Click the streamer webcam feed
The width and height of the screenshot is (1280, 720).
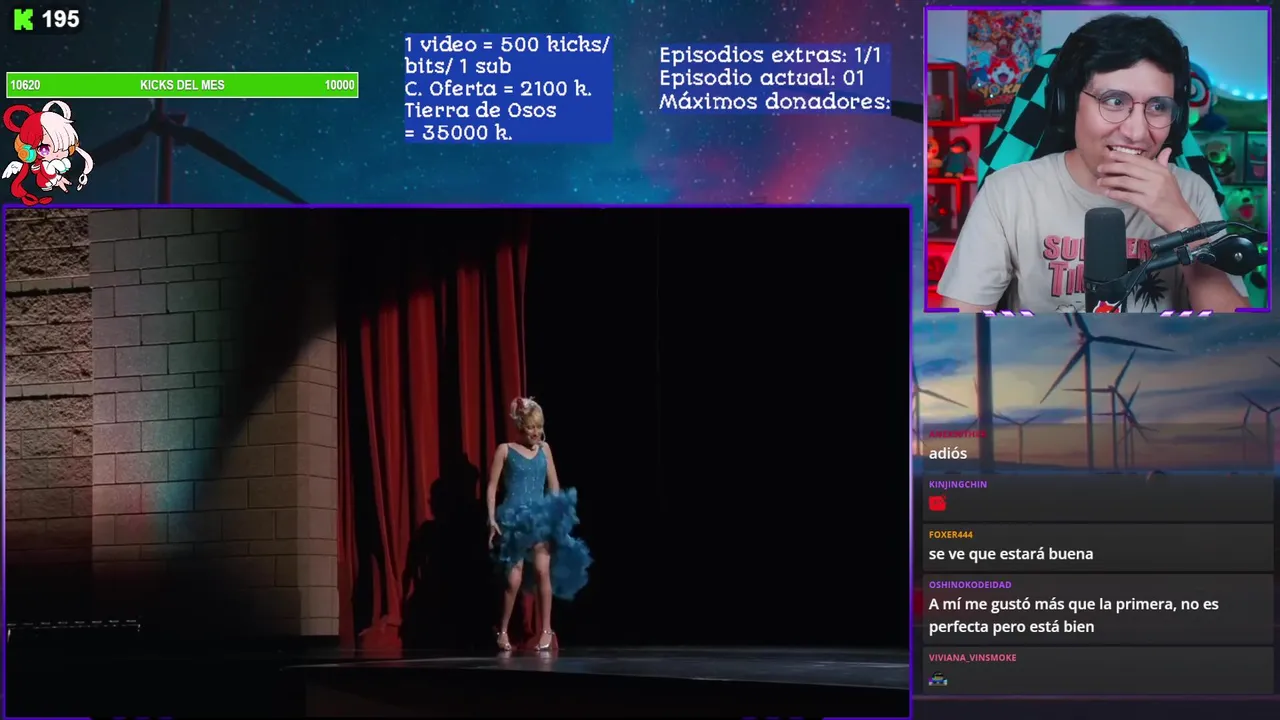(x=1098, y=161)
